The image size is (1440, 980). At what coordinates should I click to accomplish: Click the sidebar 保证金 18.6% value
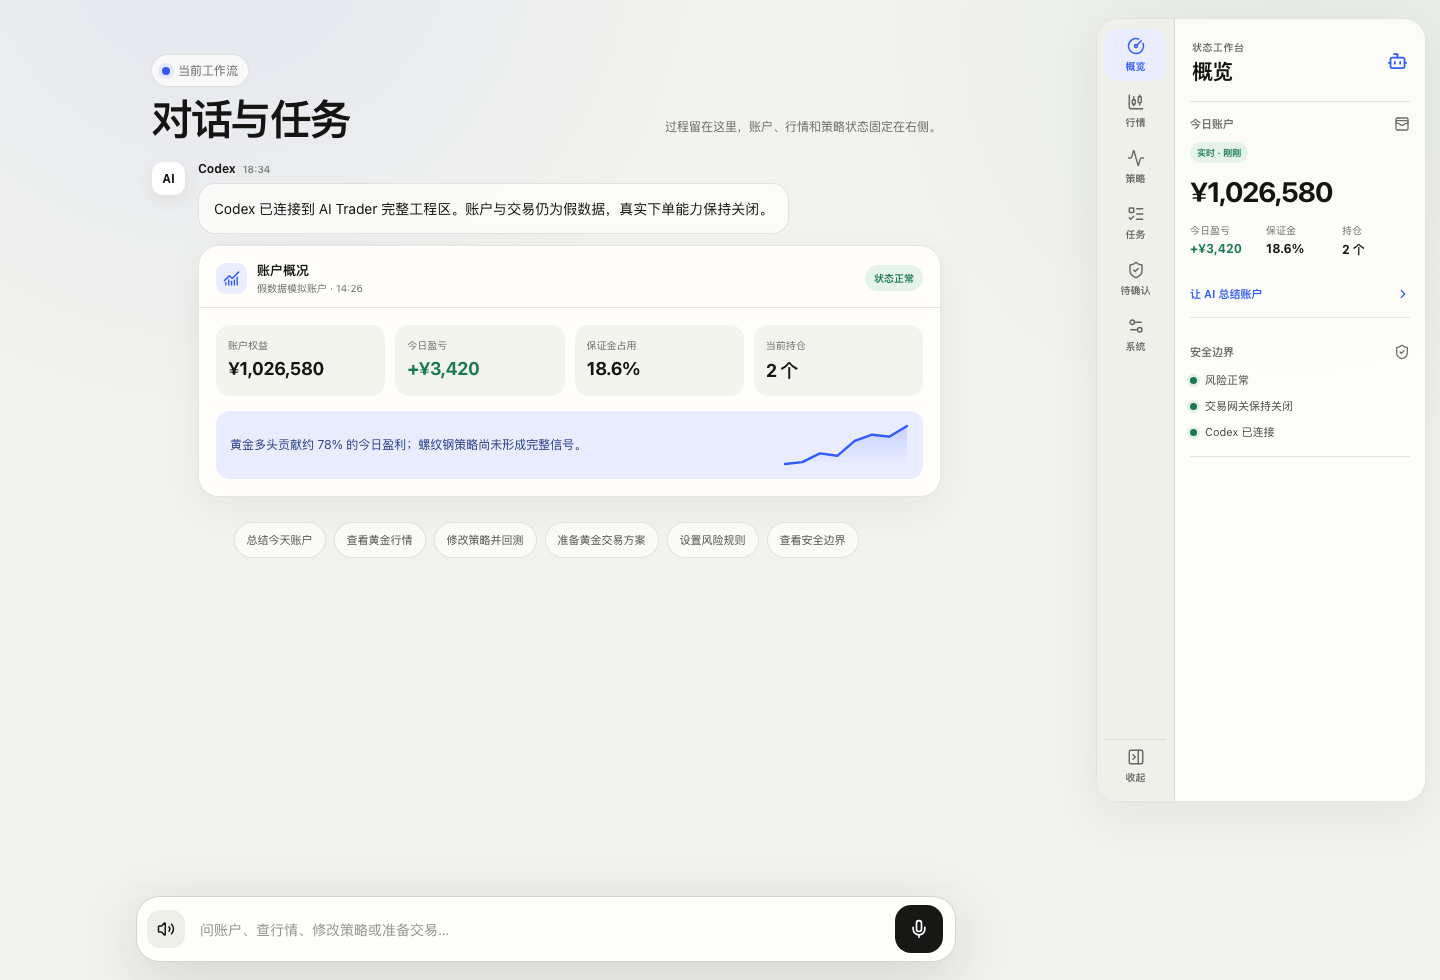point(1285,249)
